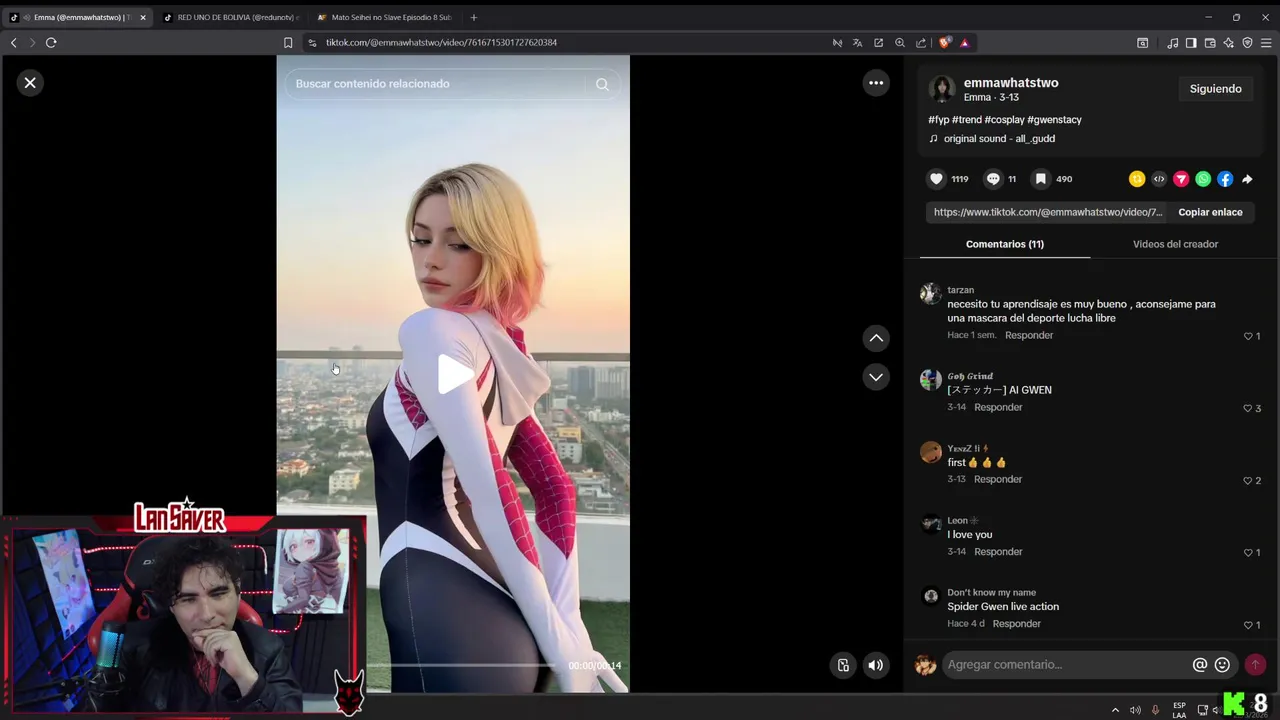This screenshot has width=1280, height=720.
Task: Open the emoji picker in comment box
Action: 1222,665
